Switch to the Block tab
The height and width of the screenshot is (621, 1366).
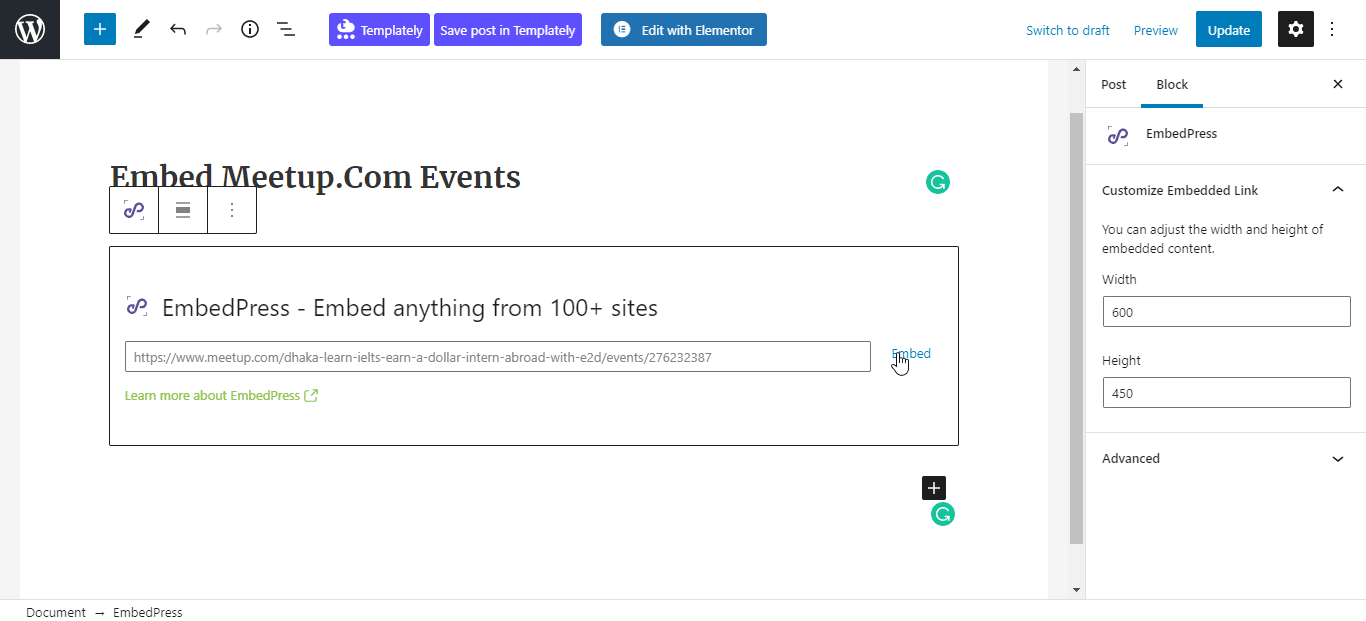click(1172, 84)
